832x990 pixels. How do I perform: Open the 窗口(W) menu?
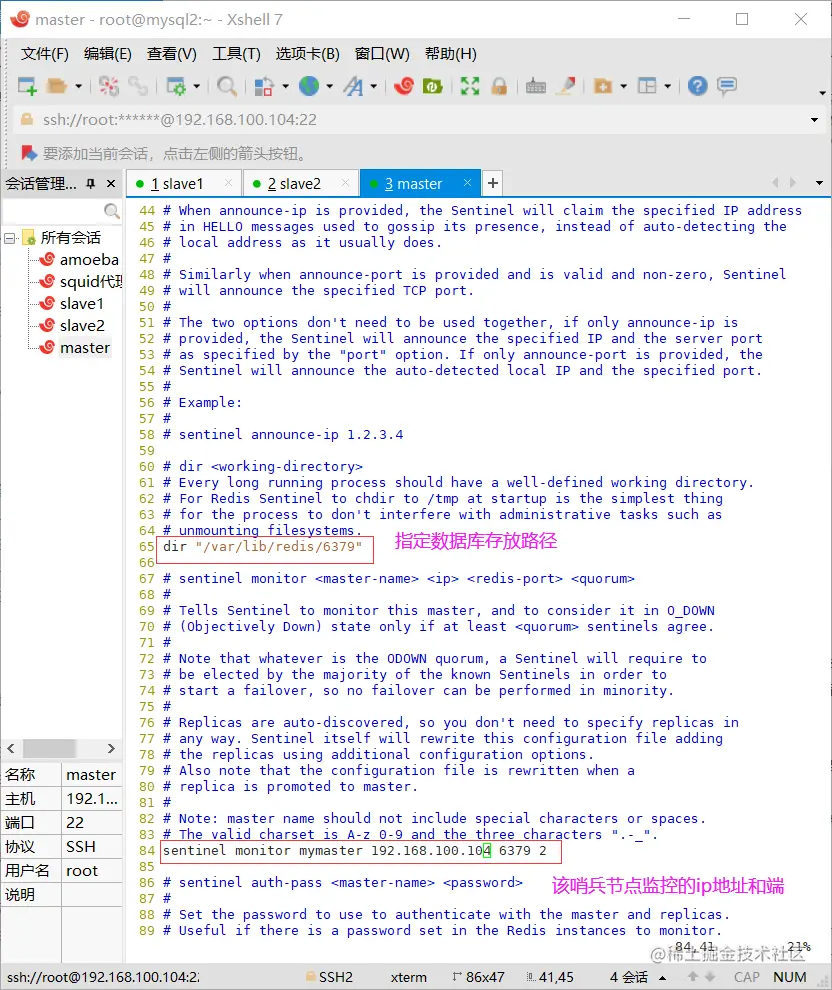click(382, 54)
